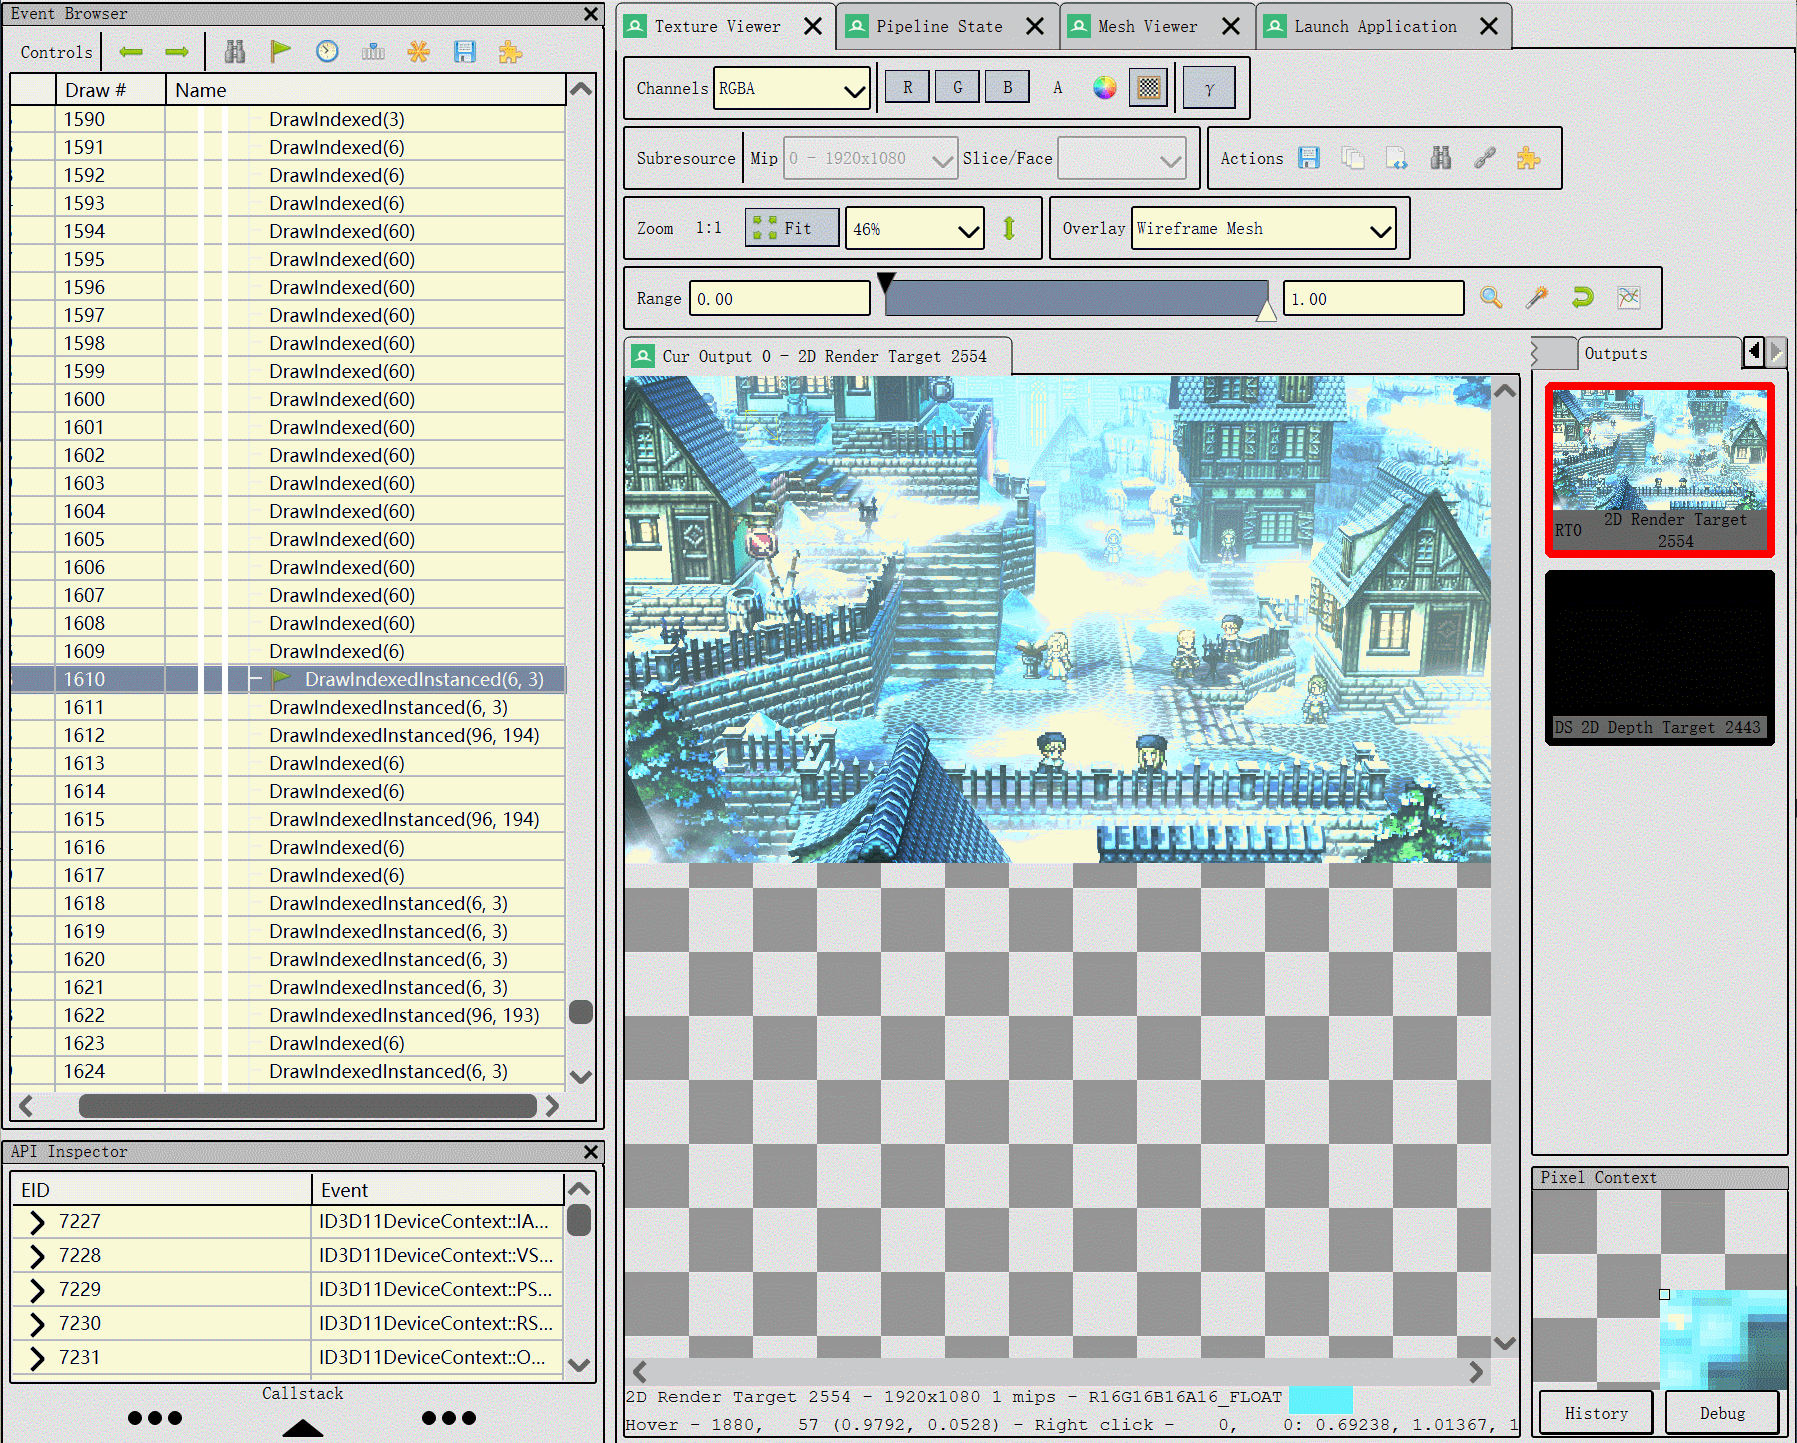This screenshot has height=1443, width=1797.
Task: Click the bar chart icon in Event Browser
Action: 373,52
